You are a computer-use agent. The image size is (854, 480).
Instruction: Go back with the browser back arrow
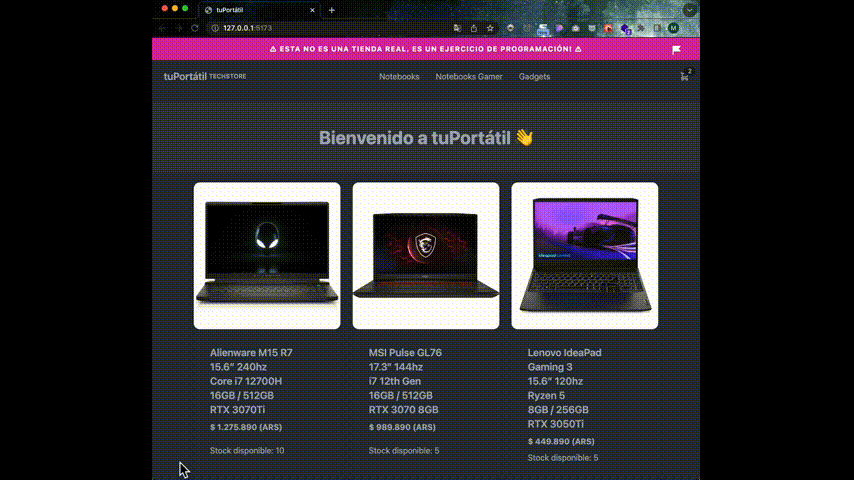[162, 28]
